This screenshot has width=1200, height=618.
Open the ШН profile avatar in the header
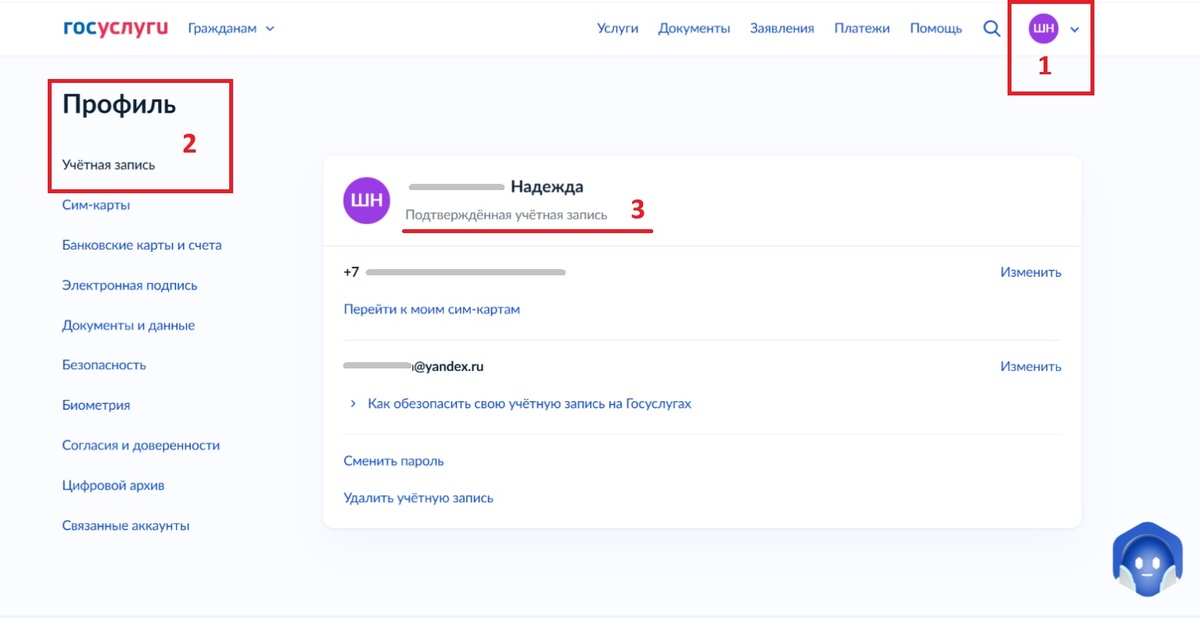(1042, 29)
